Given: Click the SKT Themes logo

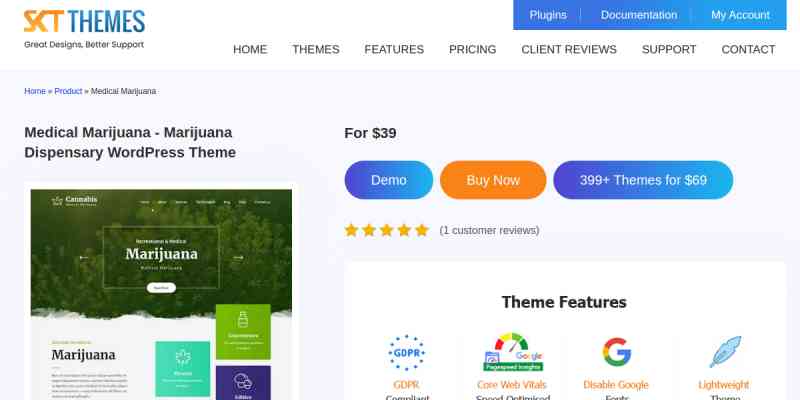Looking at the screenshot, I should click(84, 29).
